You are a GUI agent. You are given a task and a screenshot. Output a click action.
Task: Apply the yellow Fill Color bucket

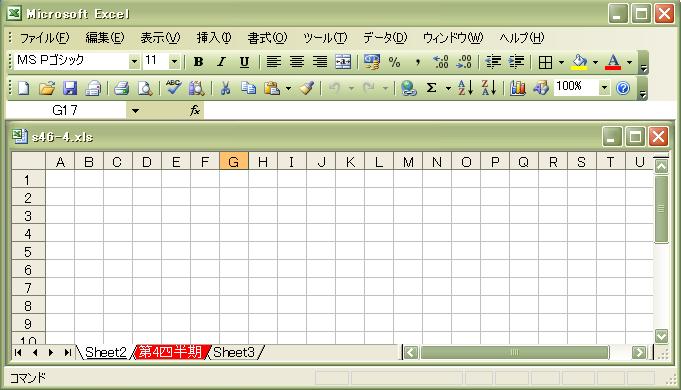579,62
